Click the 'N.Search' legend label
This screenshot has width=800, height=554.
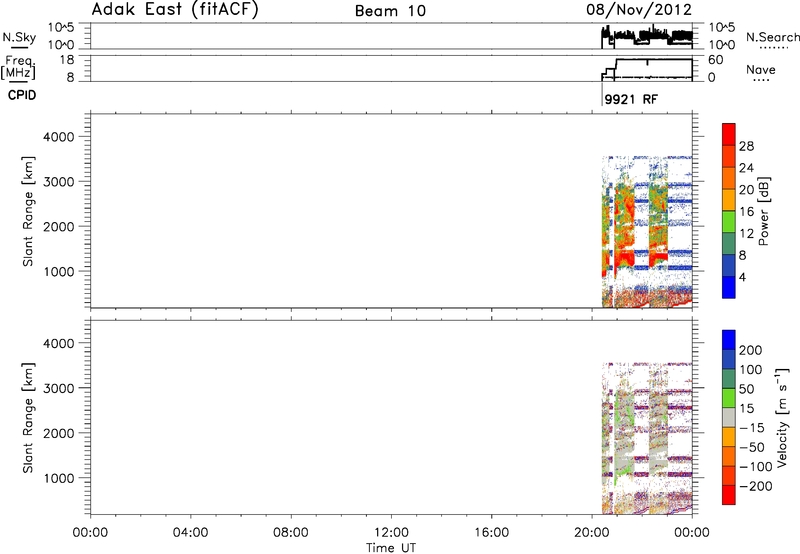(x=773, y=37)
